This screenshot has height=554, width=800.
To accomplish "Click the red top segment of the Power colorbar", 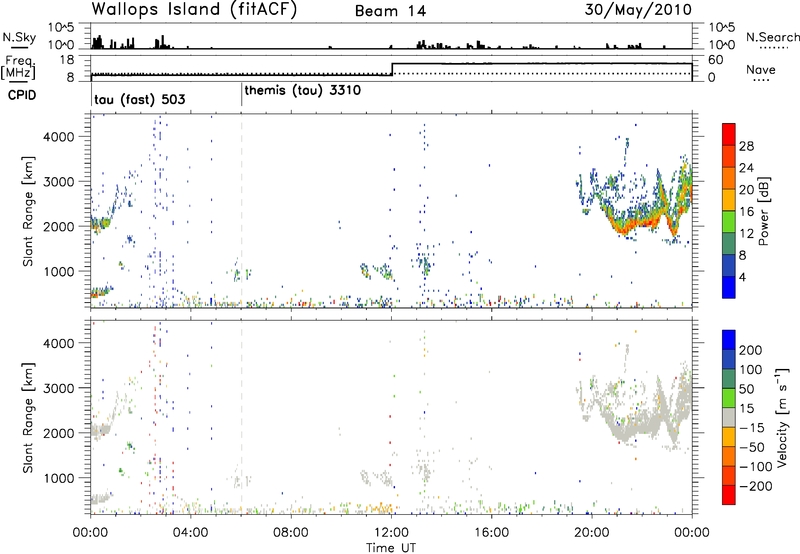I will coord(729,134).
